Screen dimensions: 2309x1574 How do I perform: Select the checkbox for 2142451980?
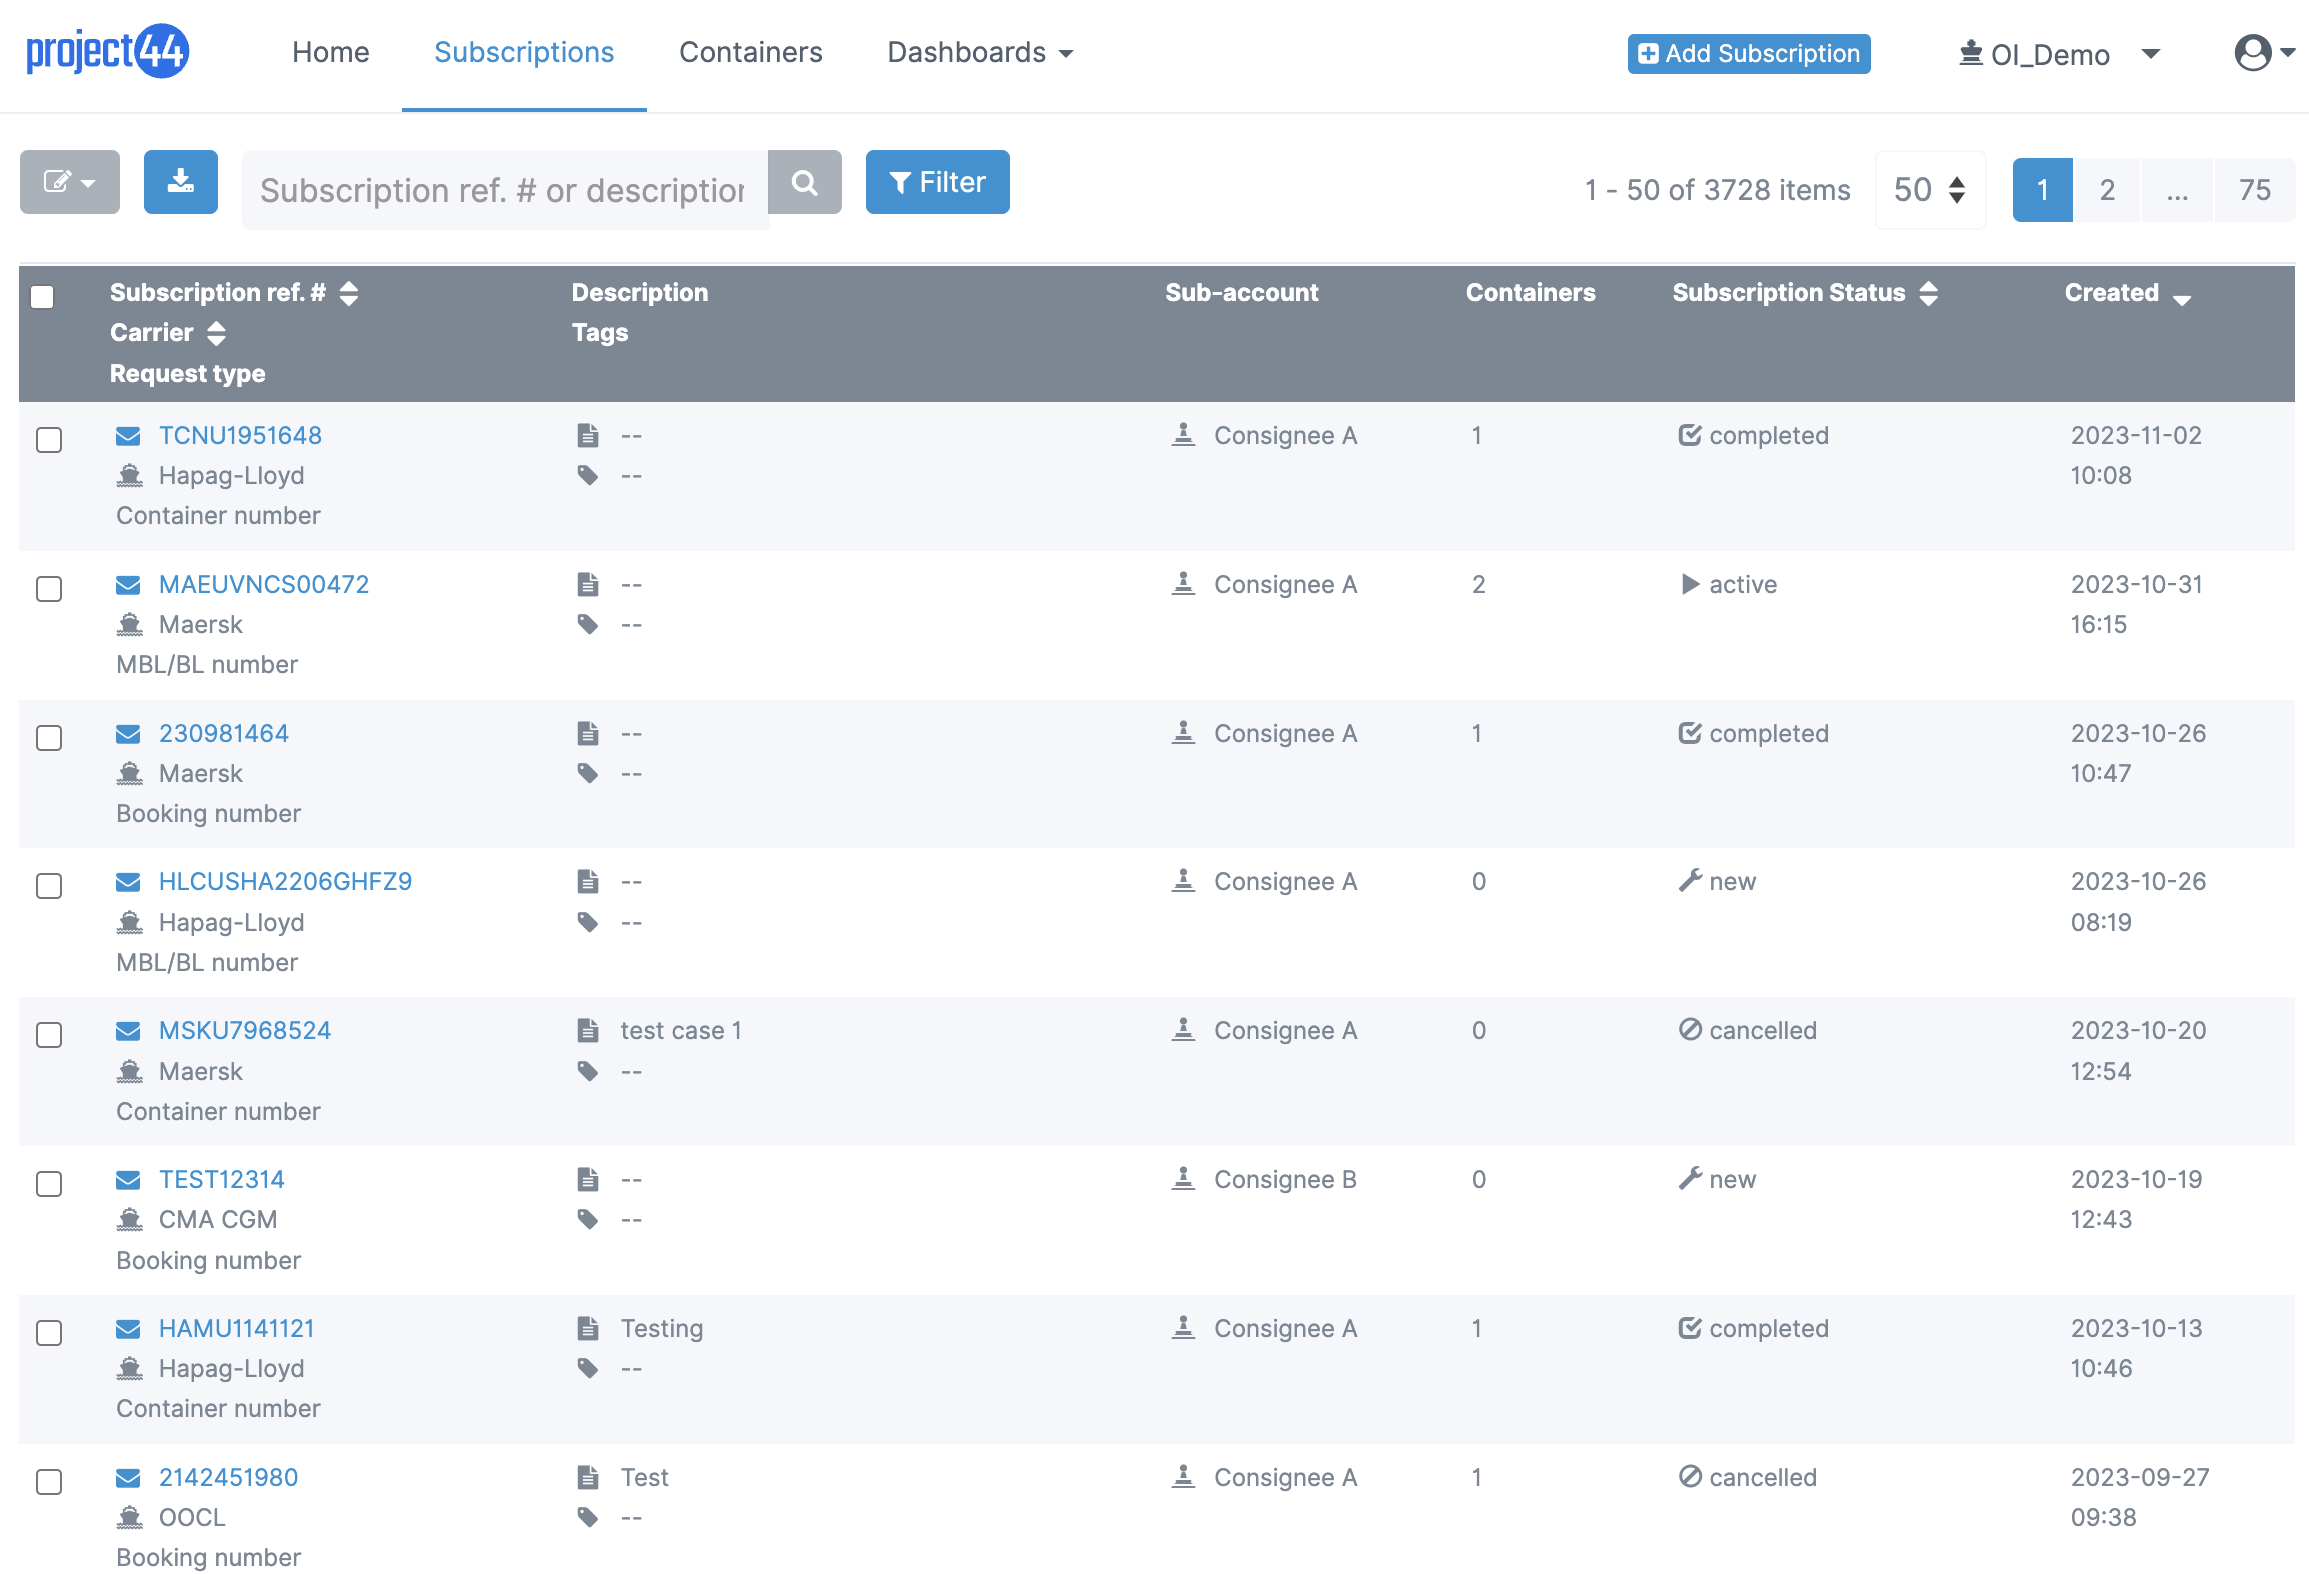click(x=49, y=1482)
